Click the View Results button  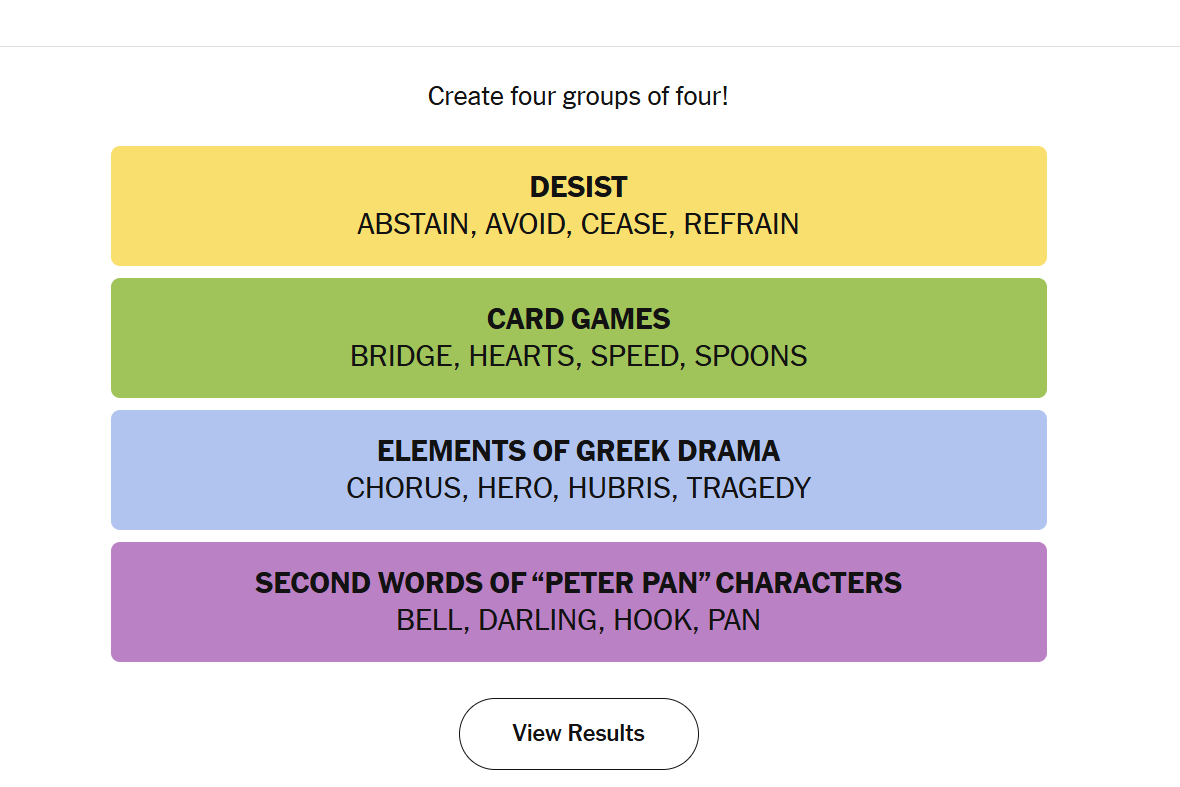[x=578, y=733]
